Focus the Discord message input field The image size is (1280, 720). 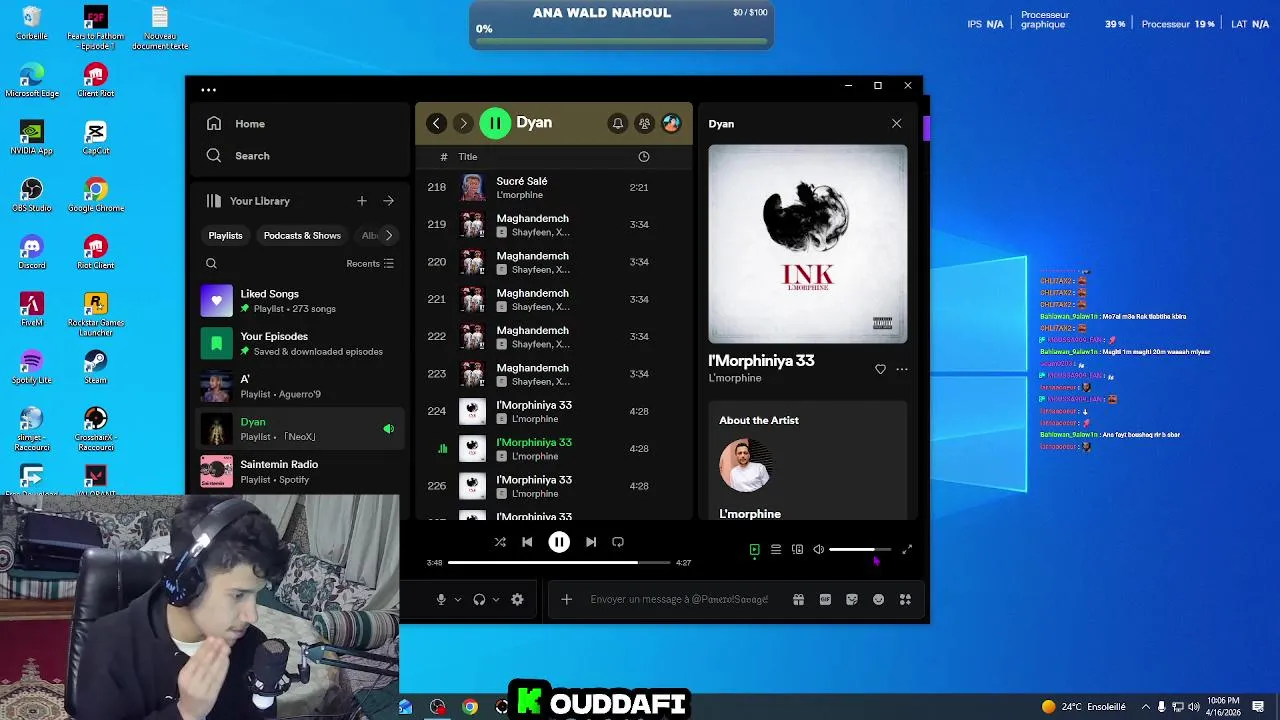coord(679,600)
